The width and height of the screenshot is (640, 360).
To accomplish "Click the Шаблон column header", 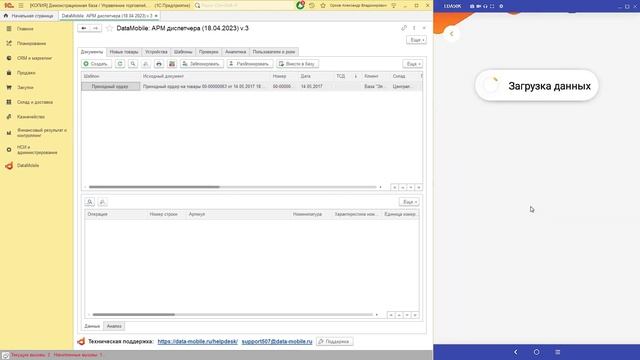I will 111,76.
